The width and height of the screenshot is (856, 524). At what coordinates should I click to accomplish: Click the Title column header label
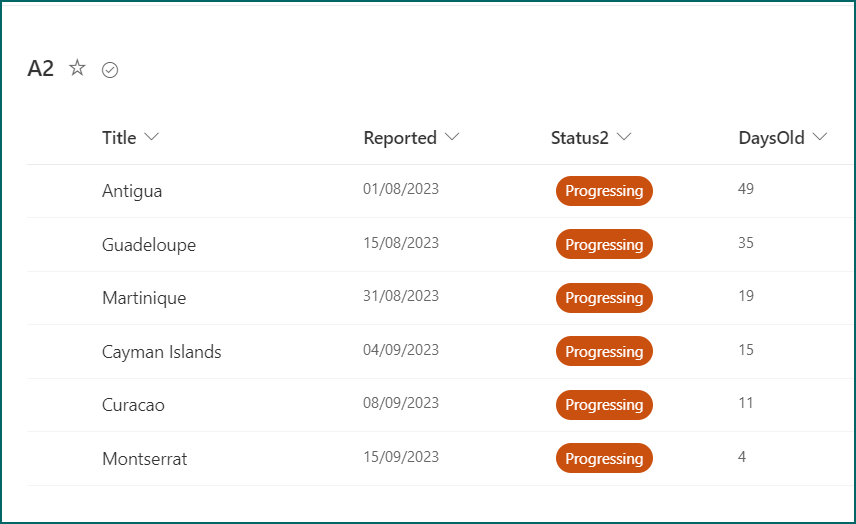pyautogui.click(x=119, y=138)
